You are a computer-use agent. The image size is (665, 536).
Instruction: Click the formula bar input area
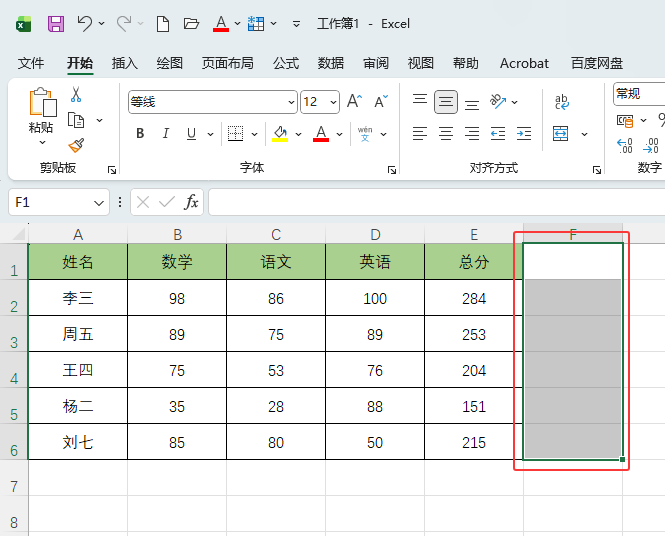tap(437, 202)
